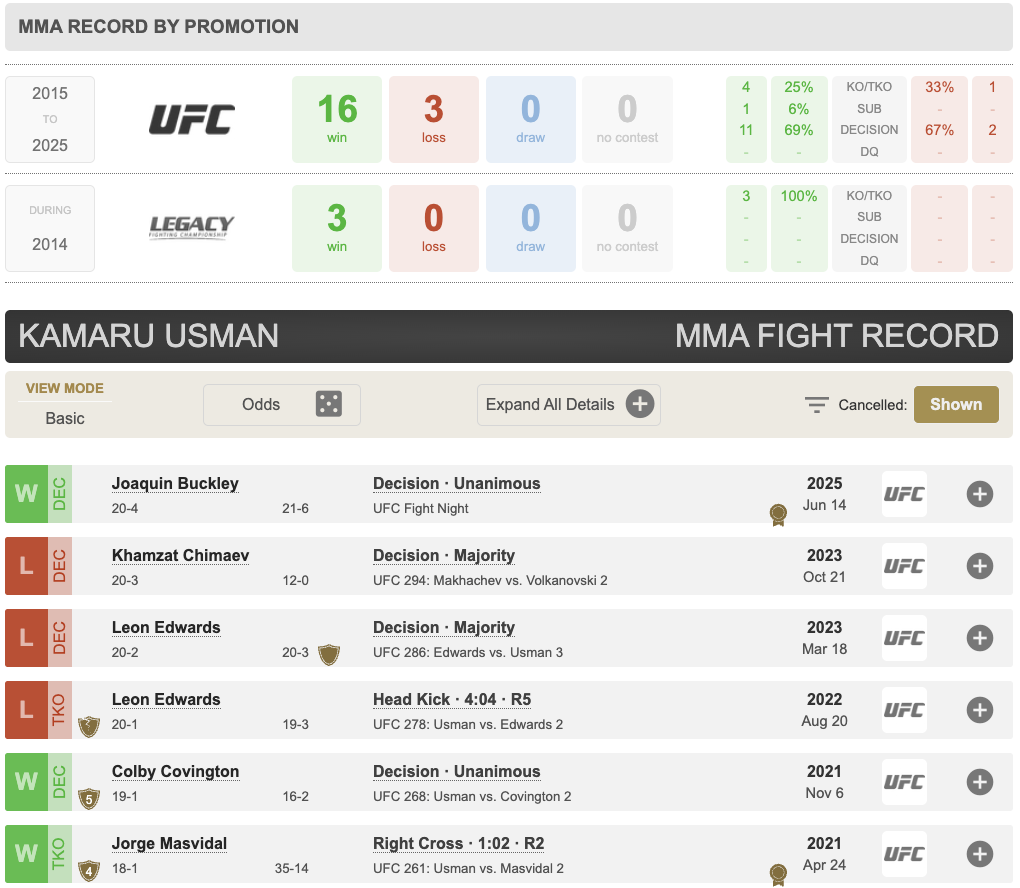Screen dimensions: 1020x888
Task: Click the Legacy Fighting Championship logo
Action: (192, 228)
